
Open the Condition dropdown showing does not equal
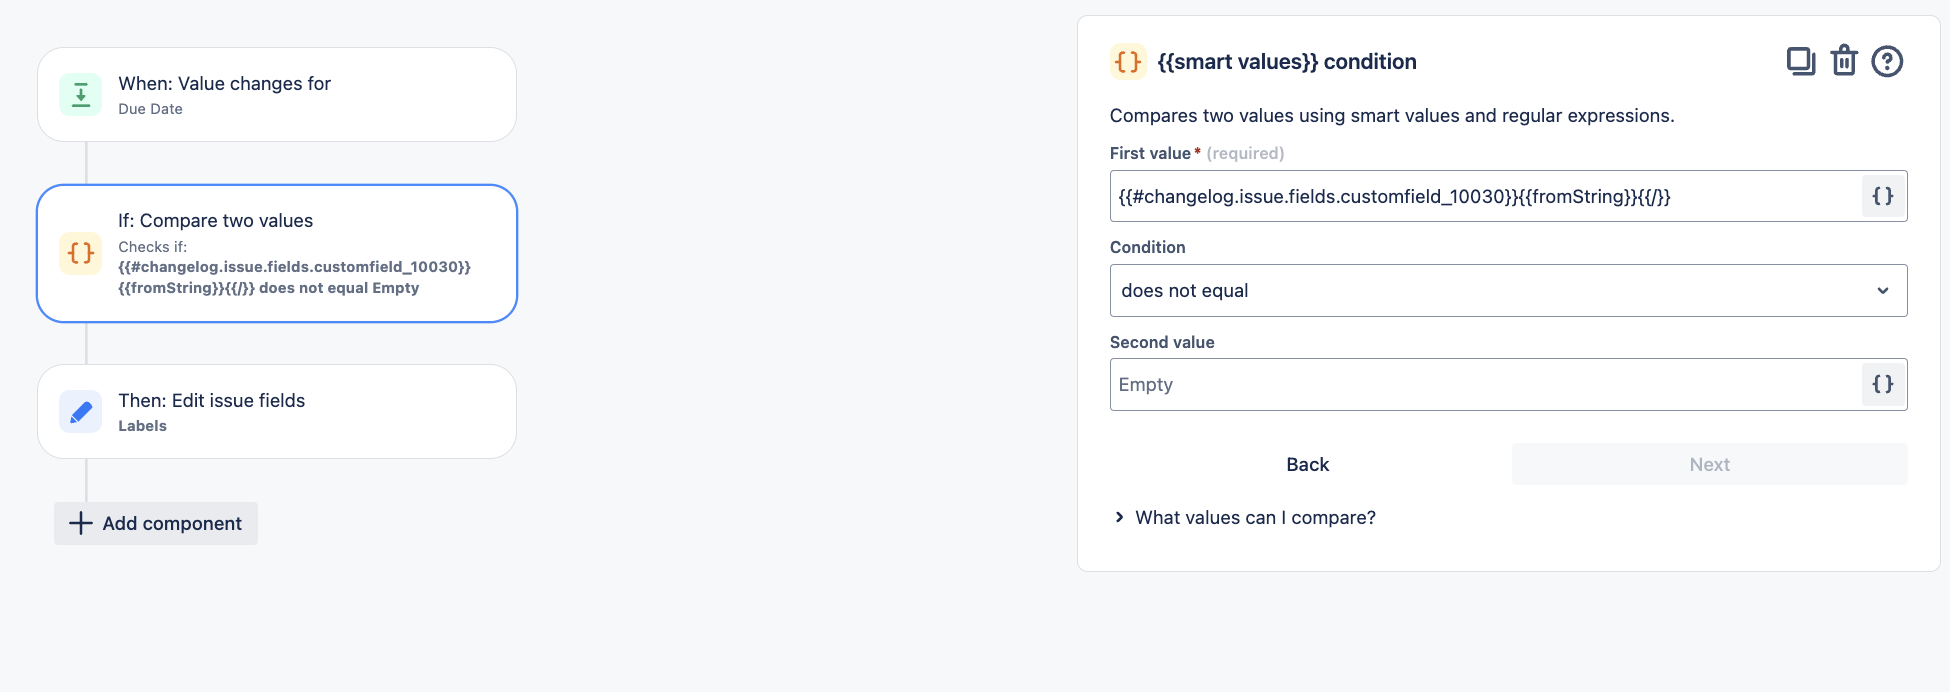1508,291
